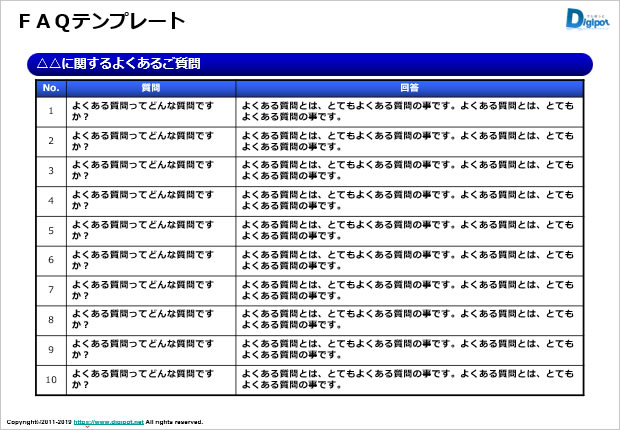Click the 'All rights reserved.' footer text
The image size is (620, 430).
point(174,422)
